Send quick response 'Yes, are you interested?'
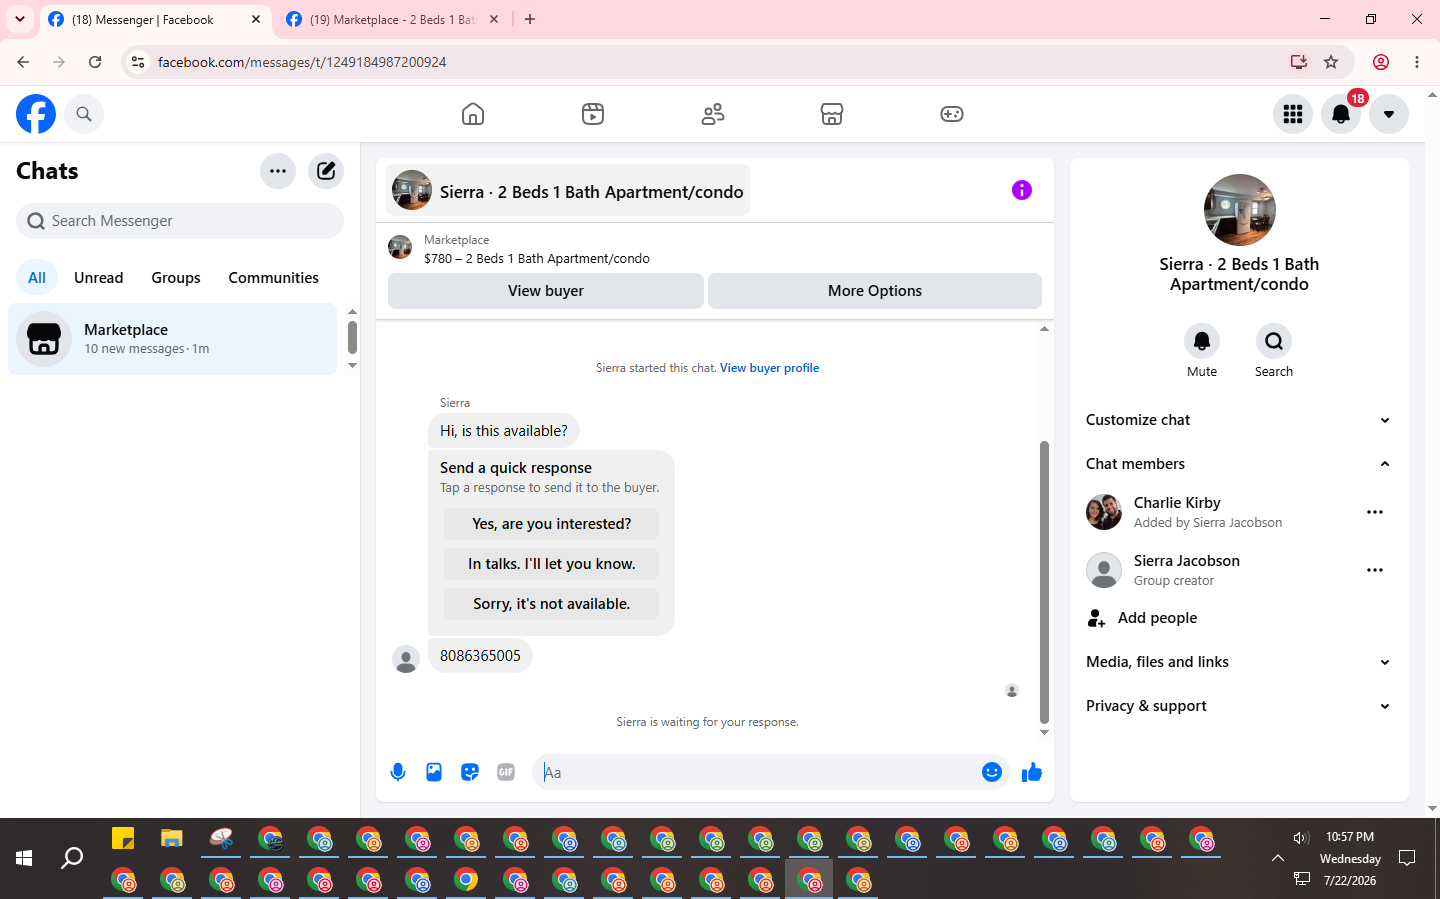The height and width of the screenshot is (899, 1440). pyautogui.click(x=552, y=524)
